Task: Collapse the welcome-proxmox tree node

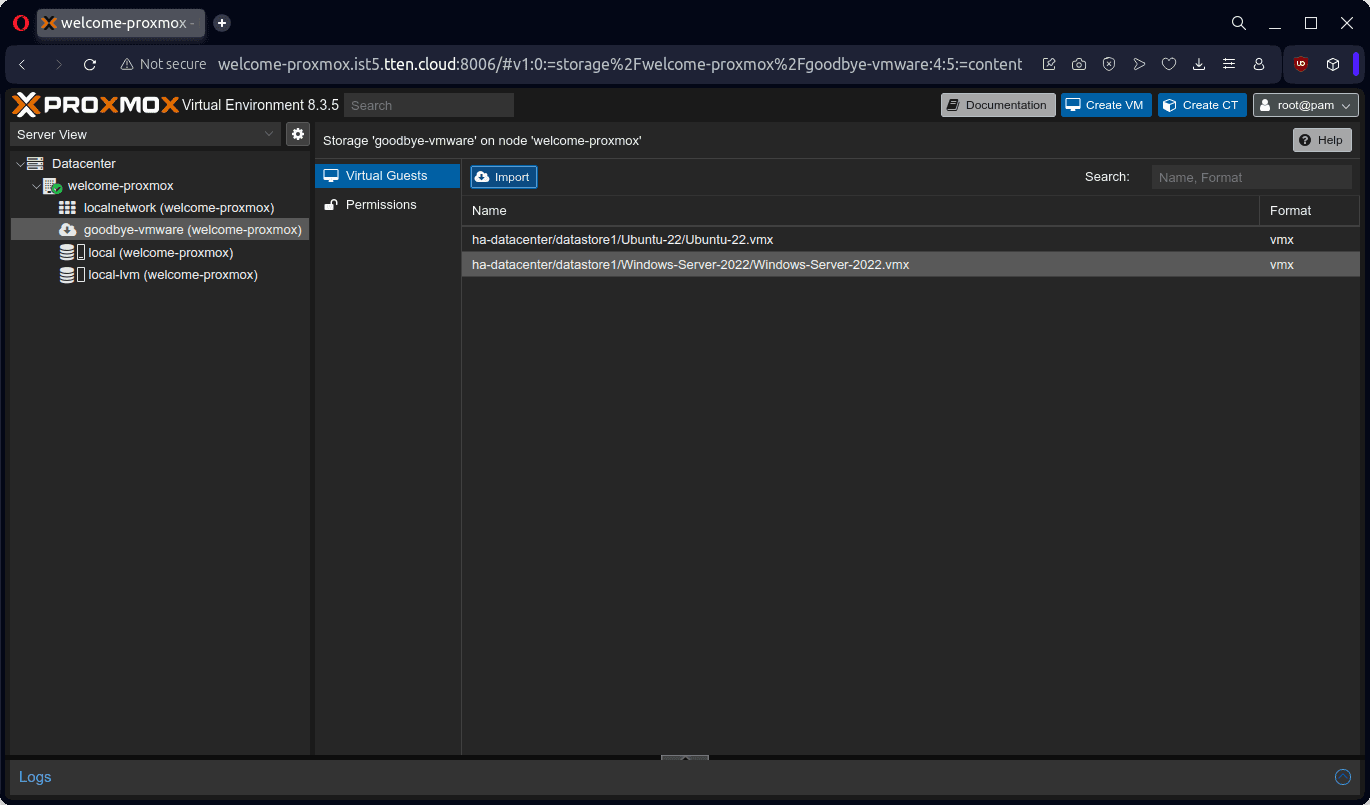Action: (x=36, y=186)
